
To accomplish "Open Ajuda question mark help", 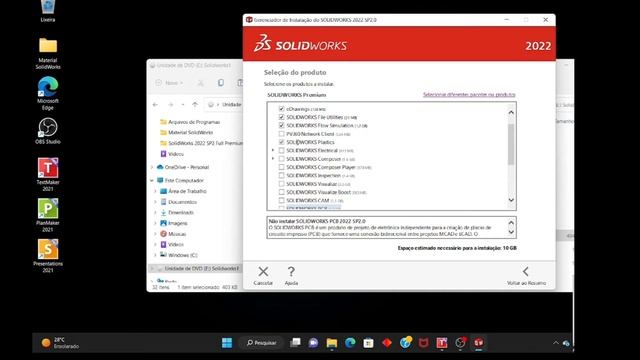I will pos(291,272).
